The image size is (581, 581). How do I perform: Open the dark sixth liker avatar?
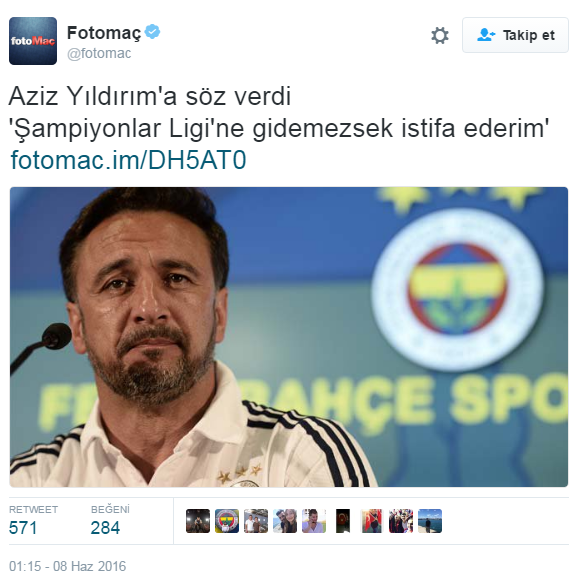click(x=343, y=521)
